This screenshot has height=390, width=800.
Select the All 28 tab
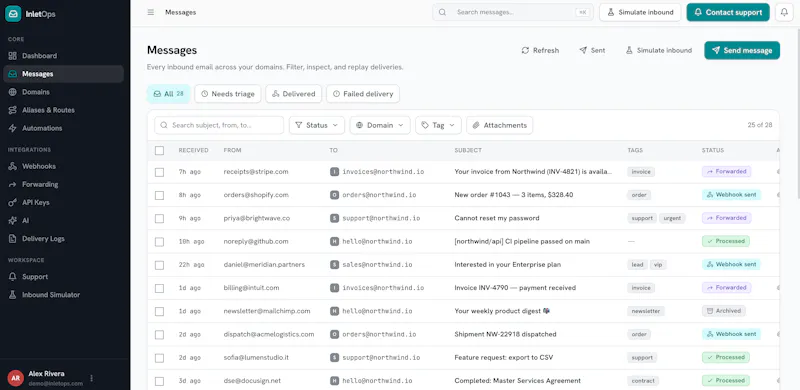[x=168, y=94]
